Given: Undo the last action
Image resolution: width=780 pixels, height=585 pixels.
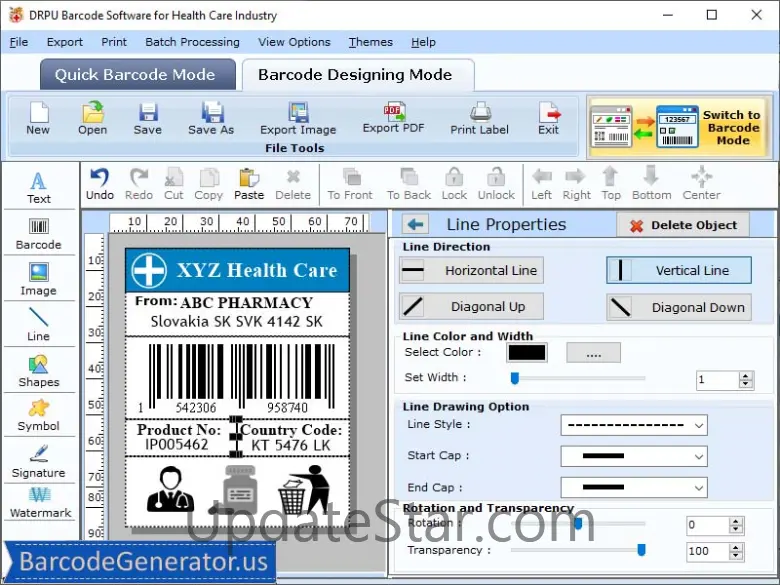Looking at the screenshot, I should tap(100, 184).
